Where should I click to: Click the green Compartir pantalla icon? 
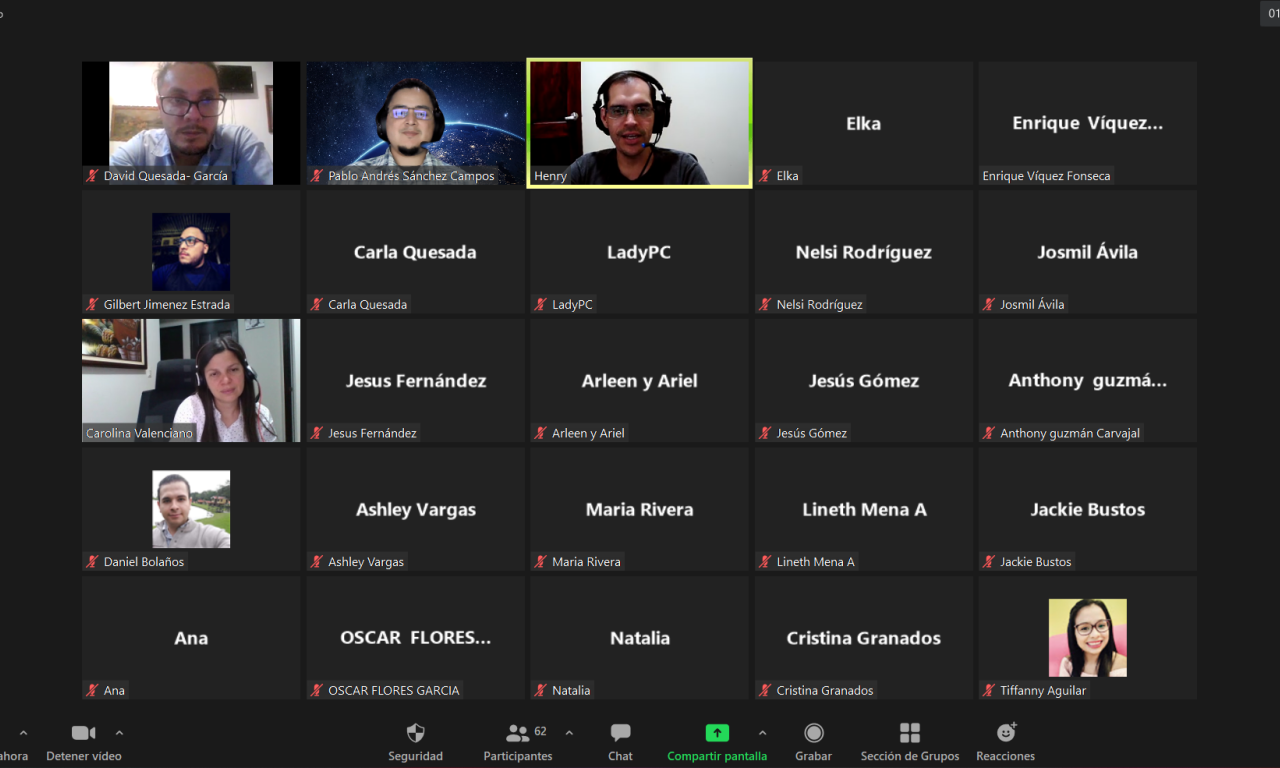[717, 733]
